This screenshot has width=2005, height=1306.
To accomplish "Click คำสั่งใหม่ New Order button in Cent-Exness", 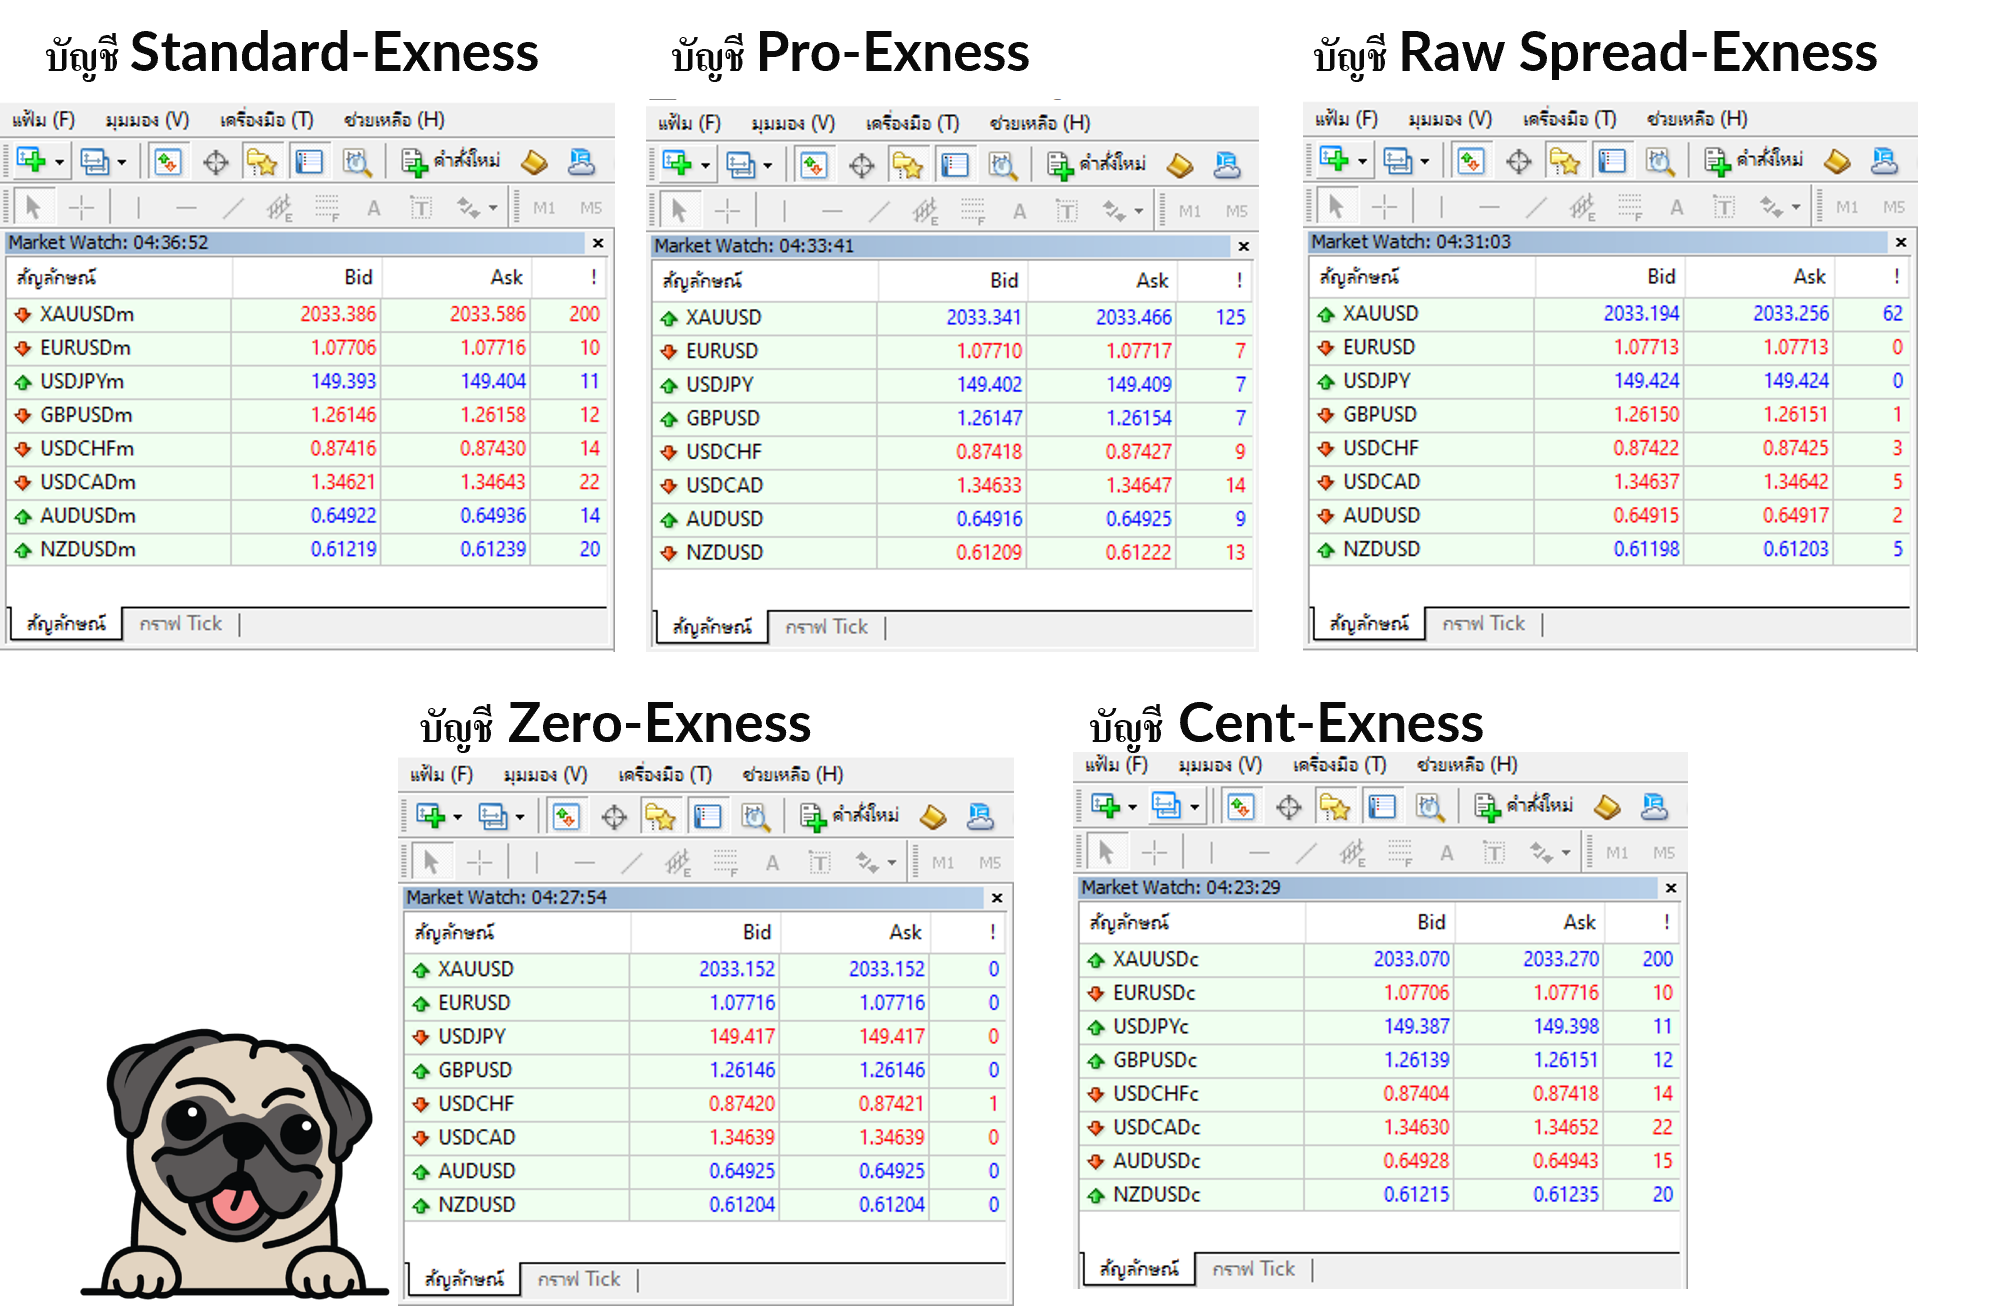I will (1524, 806).
